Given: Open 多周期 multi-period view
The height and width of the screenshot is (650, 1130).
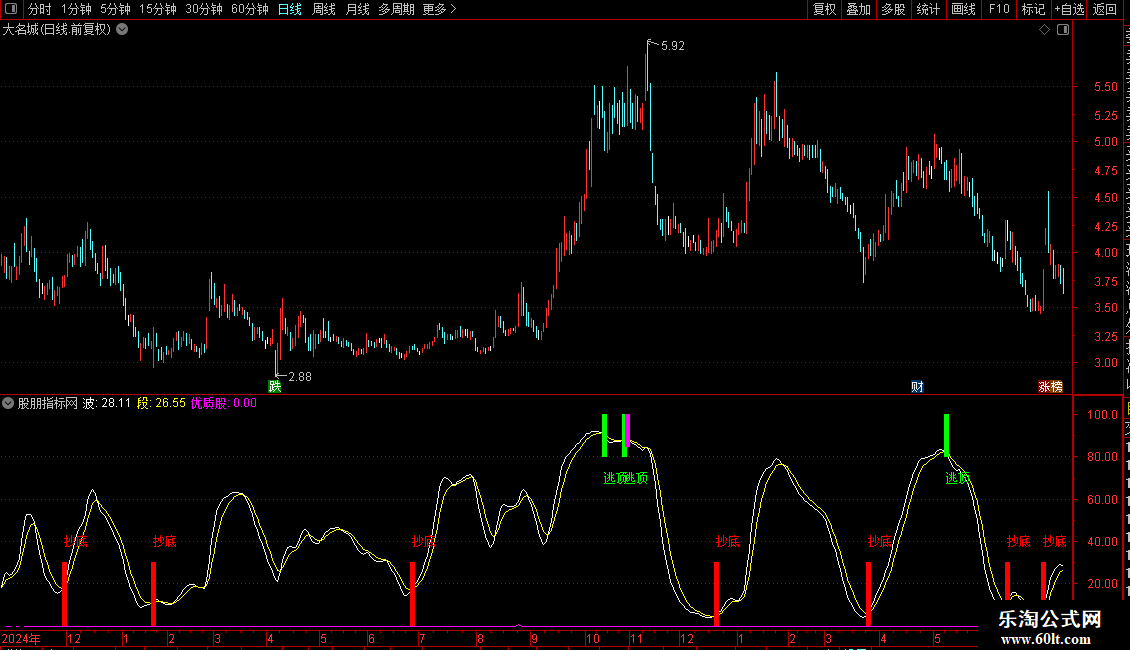Looking at the screenshot, I should [x=396, y=9].
